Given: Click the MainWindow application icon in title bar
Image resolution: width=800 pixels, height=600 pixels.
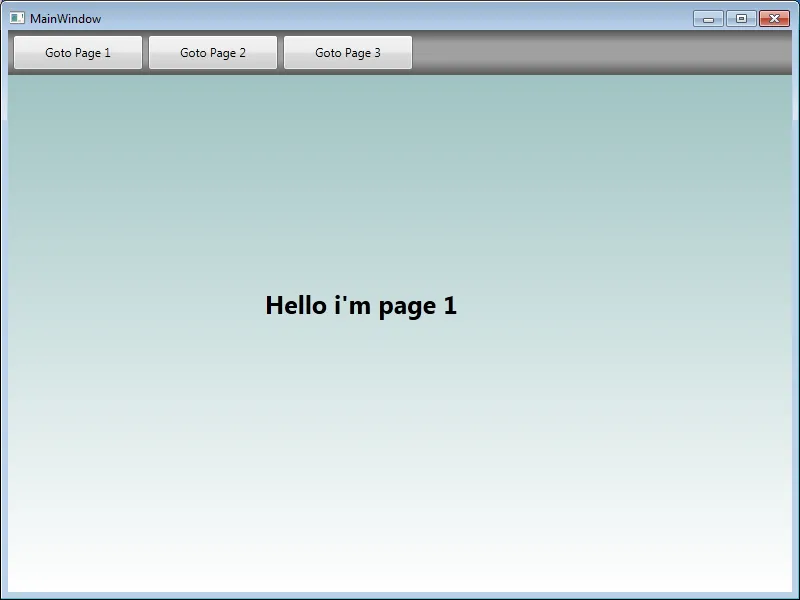Looking at the screenshot, I should (x=17, y=18).
